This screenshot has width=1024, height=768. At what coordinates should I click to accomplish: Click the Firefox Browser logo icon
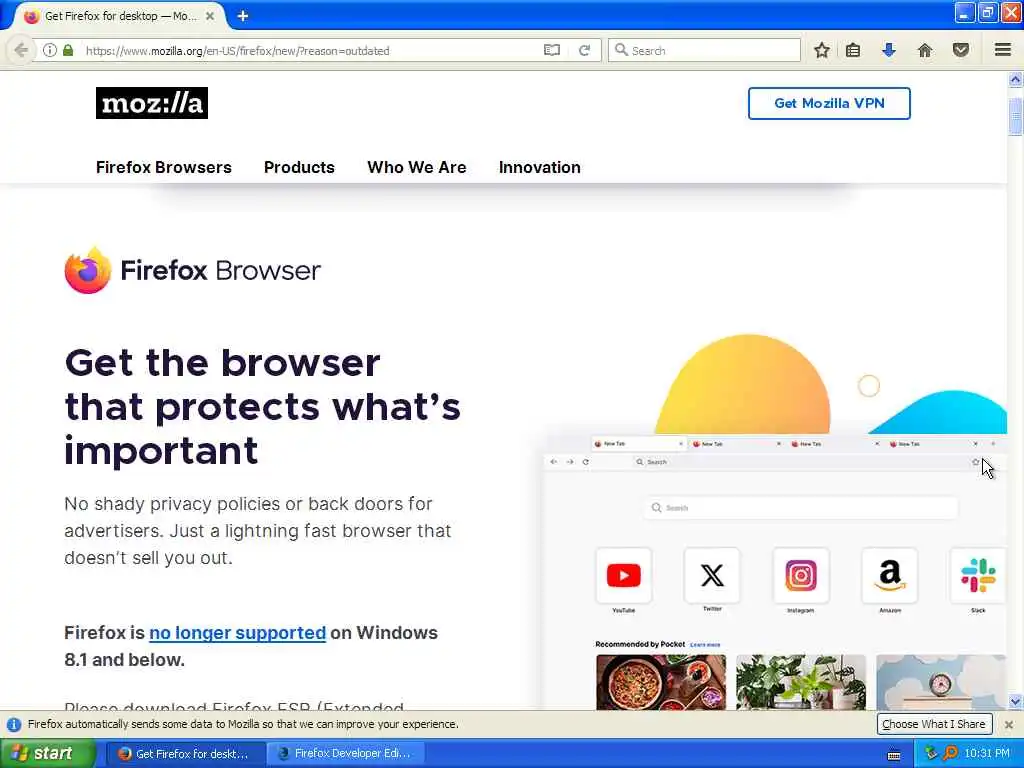tap(88, 270)
